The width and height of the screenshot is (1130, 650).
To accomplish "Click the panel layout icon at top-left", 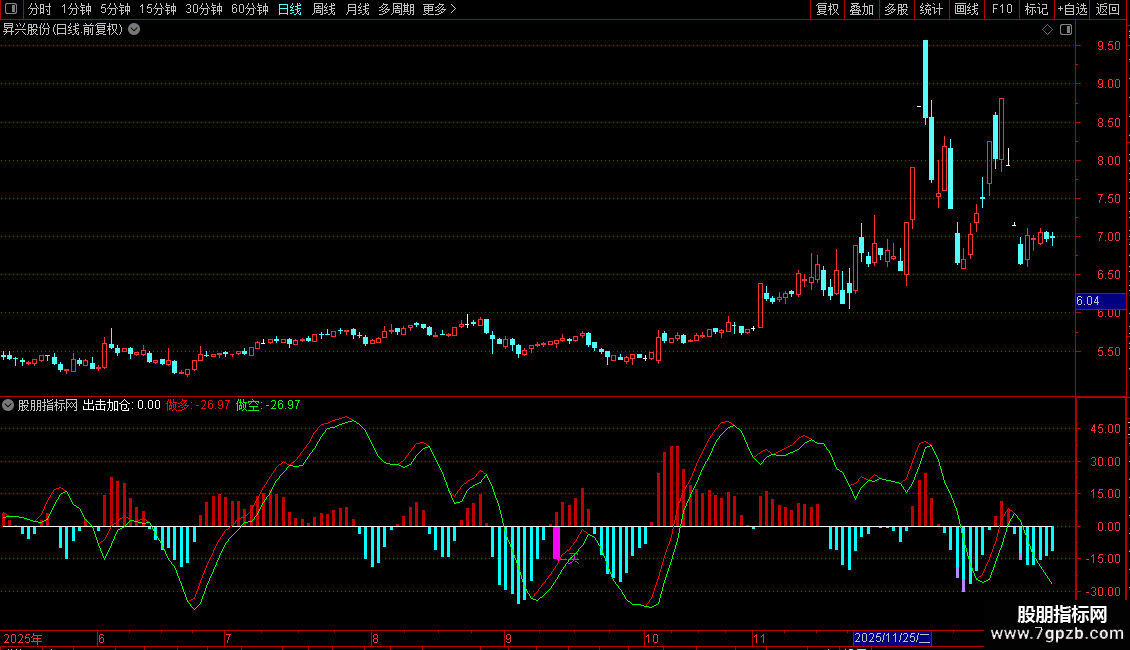I will pyautogui.click(x=11, y=9).
